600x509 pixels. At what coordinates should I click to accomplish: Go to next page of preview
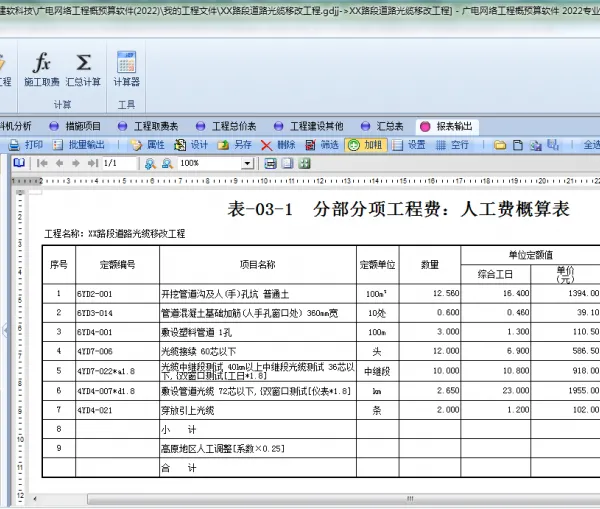point(76,163)
